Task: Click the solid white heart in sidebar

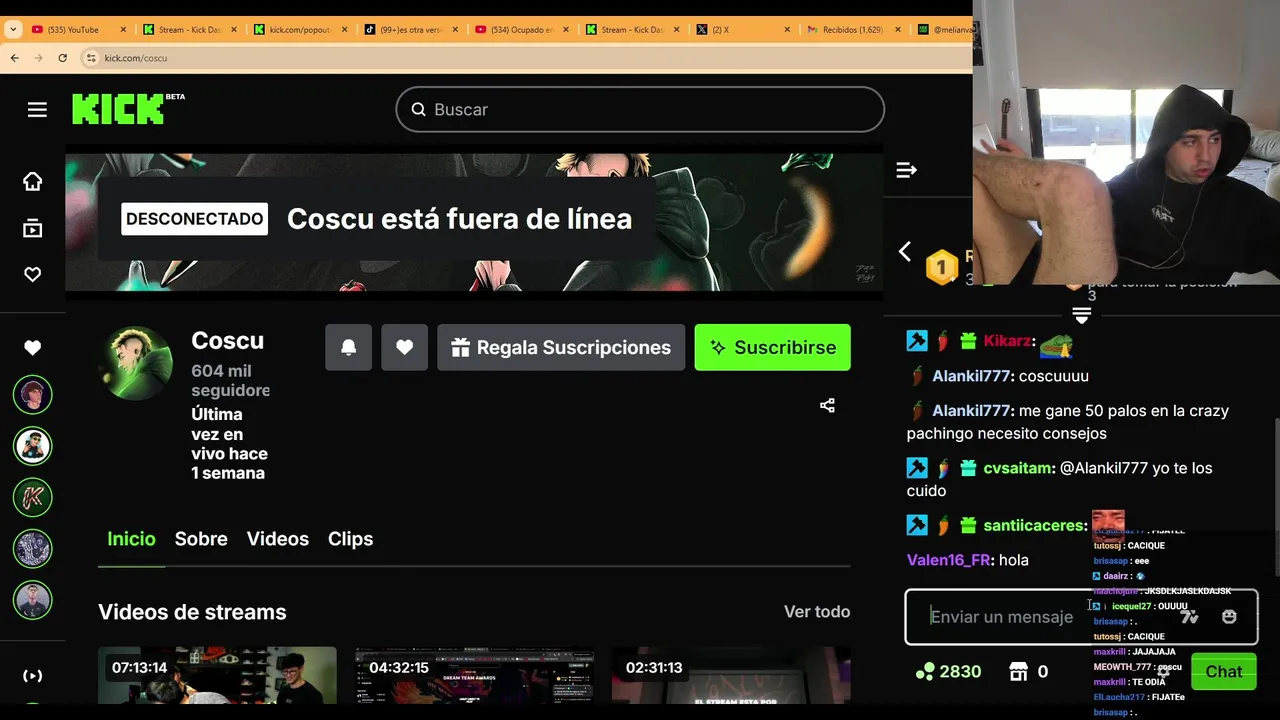Action: point(33,348)
